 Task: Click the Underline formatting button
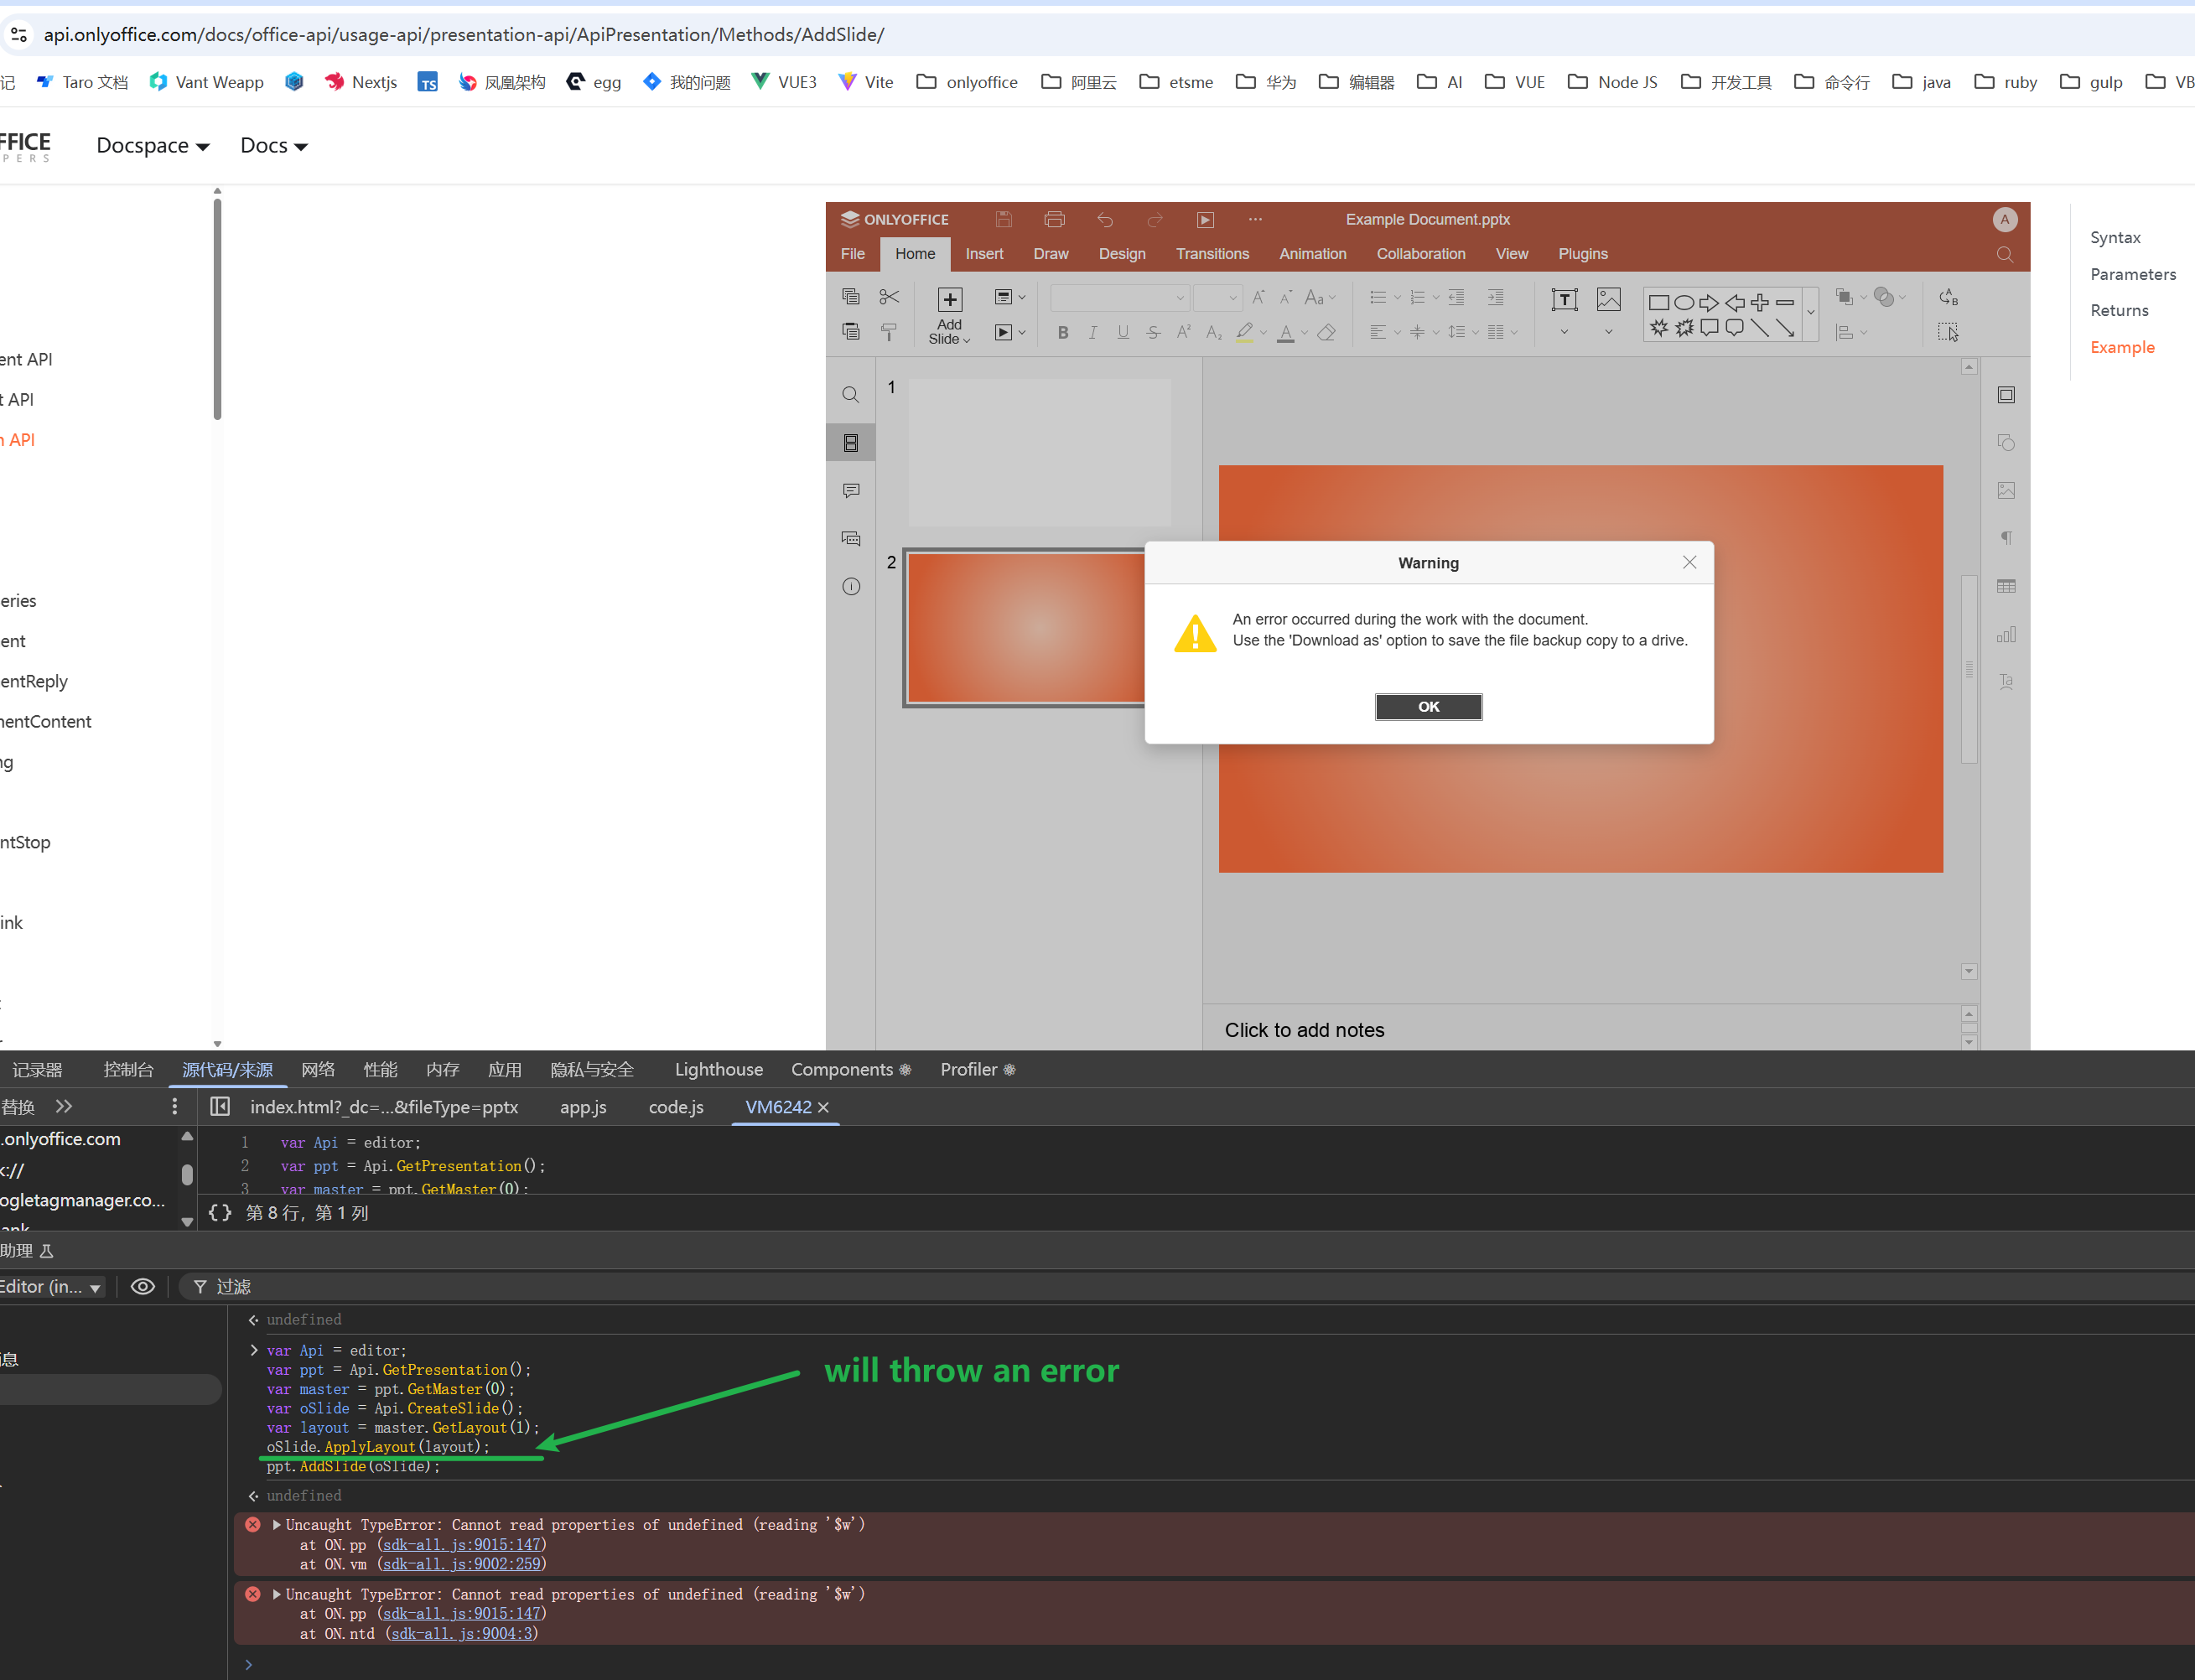pyautogui.click(x=1123, y=332)
